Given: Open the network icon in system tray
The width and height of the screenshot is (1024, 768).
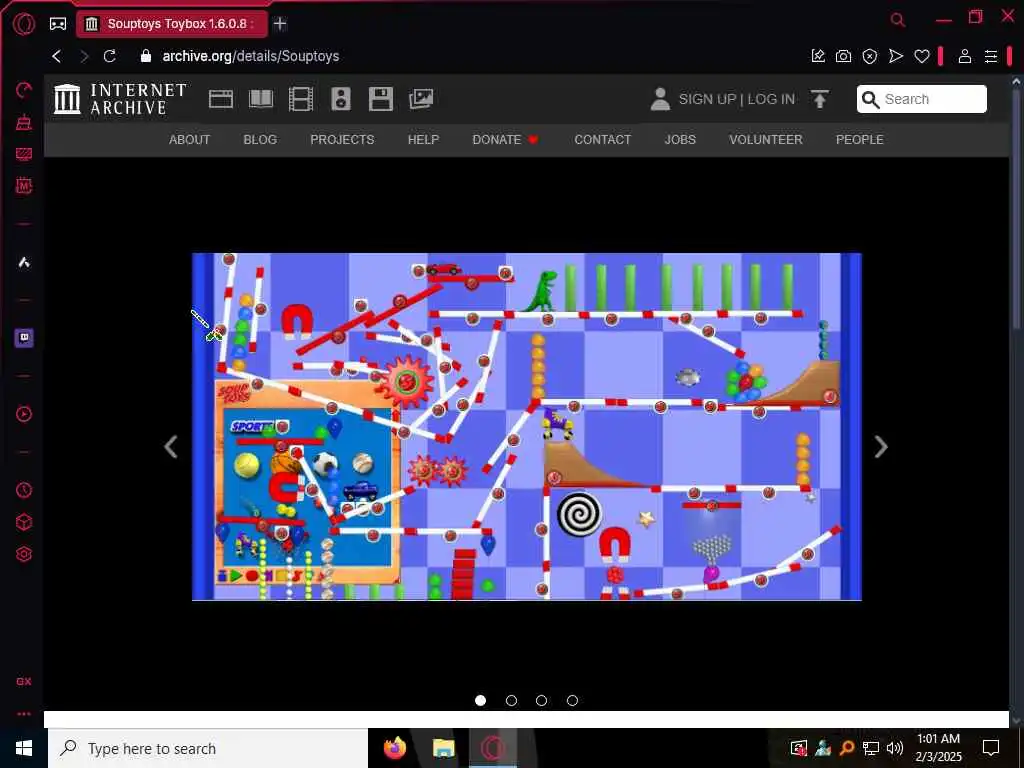Looking at the screenshot, I should coord(871,748).
